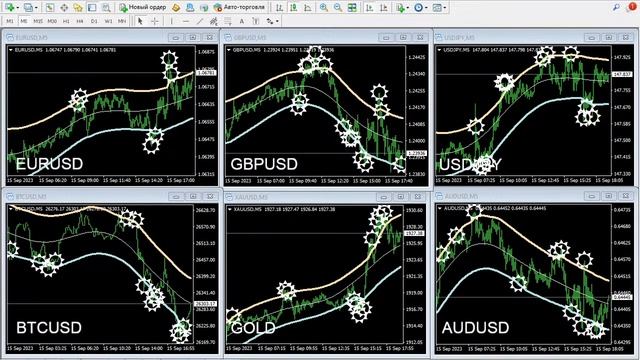Screen dimensions: 640x360
Task: Open the red notification alert icon
Action: 632,7
